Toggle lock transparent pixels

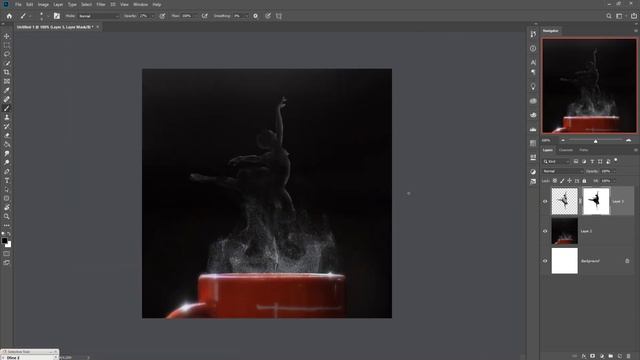tap(555, 181)
